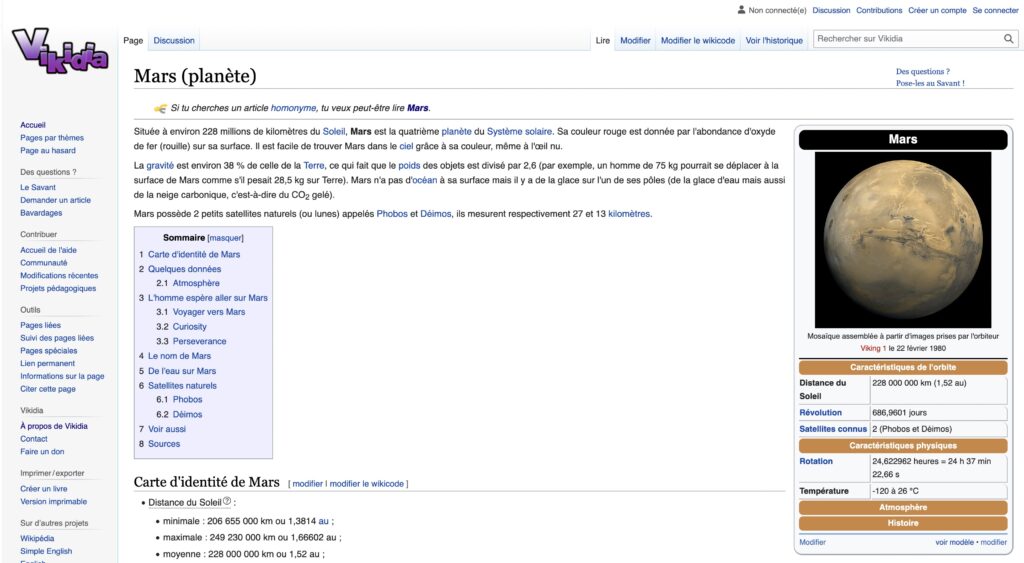
Task: Click the homonymy icon before the italic note
Action: pos(160,108)
